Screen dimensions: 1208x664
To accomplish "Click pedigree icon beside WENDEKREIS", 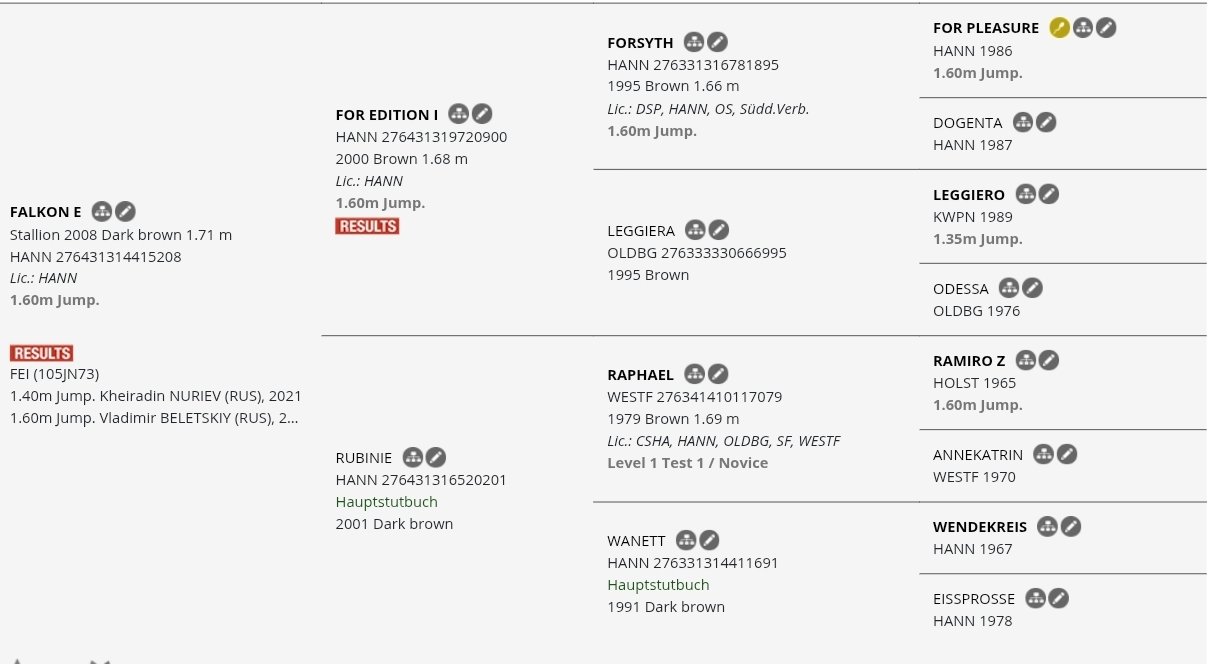I will coord(1047,526).
